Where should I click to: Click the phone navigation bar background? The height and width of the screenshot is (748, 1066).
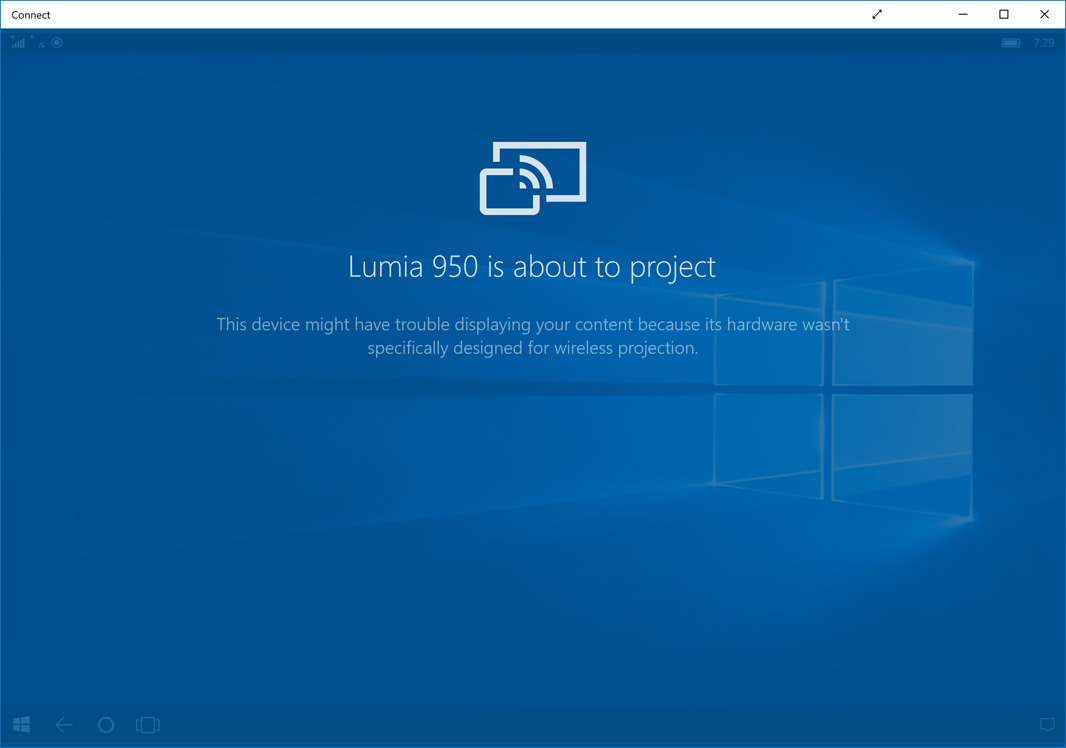click(x=533, y=724)
